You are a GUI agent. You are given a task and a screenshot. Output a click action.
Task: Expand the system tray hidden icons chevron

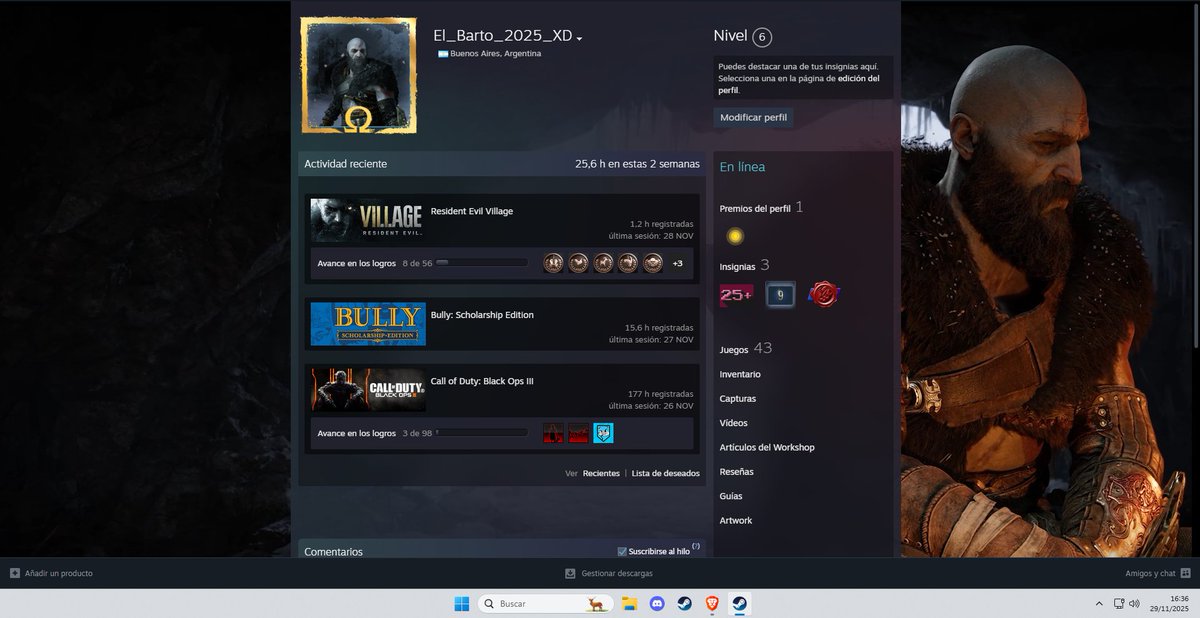point(1099,603)
